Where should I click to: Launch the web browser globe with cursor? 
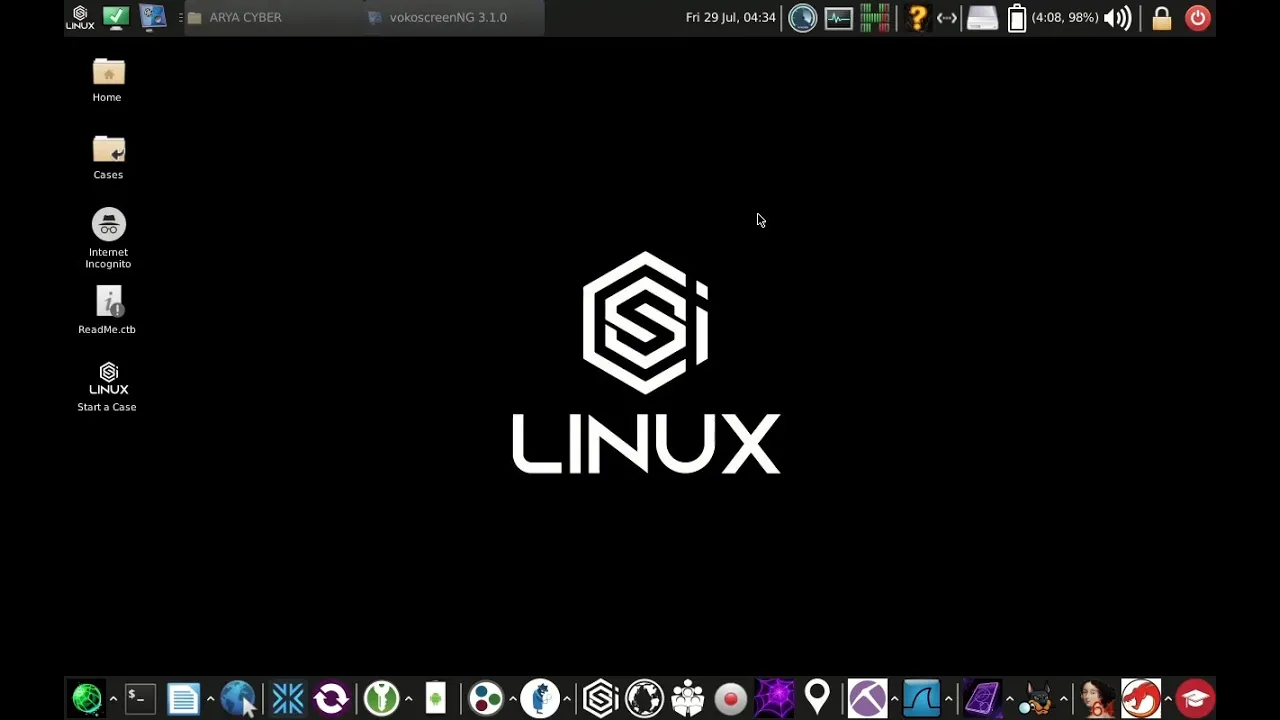pos(238,698)
